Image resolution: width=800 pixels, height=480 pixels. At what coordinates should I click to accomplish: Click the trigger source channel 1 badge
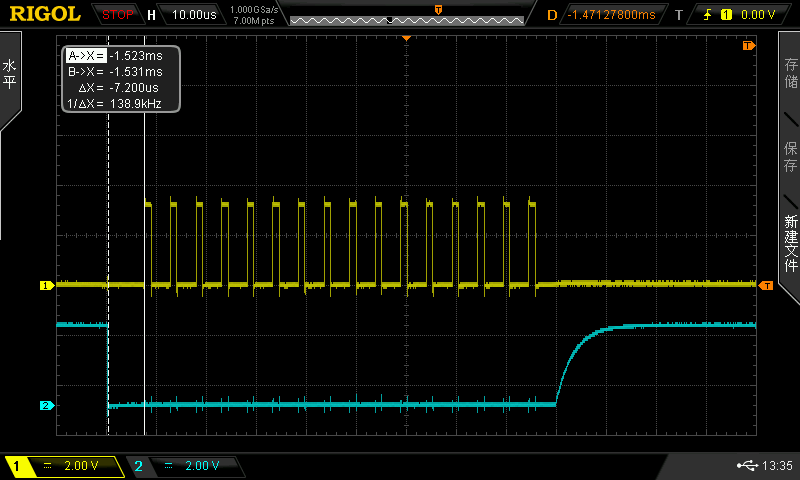pos(726,15)
